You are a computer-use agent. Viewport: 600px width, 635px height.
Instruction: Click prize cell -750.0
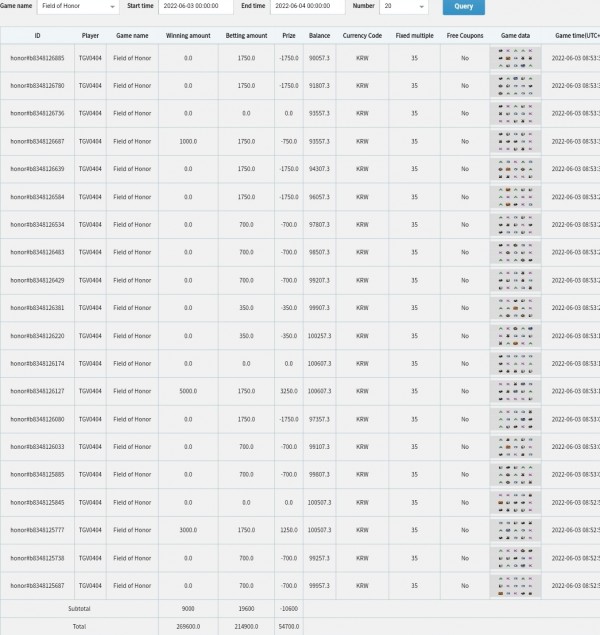coord(289,141)
